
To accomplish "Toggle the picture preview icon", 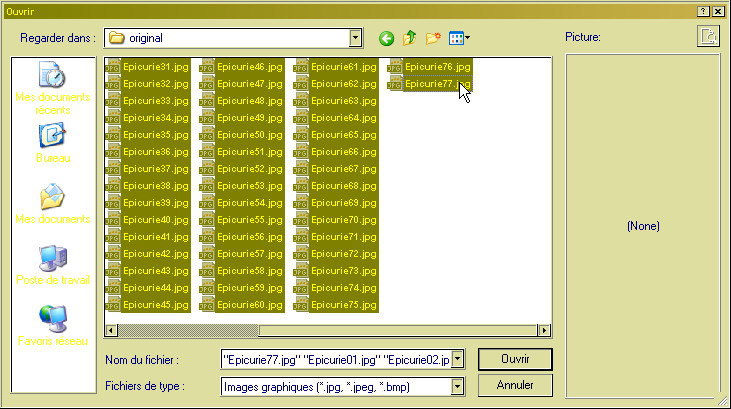I will [x=708, y=37].
